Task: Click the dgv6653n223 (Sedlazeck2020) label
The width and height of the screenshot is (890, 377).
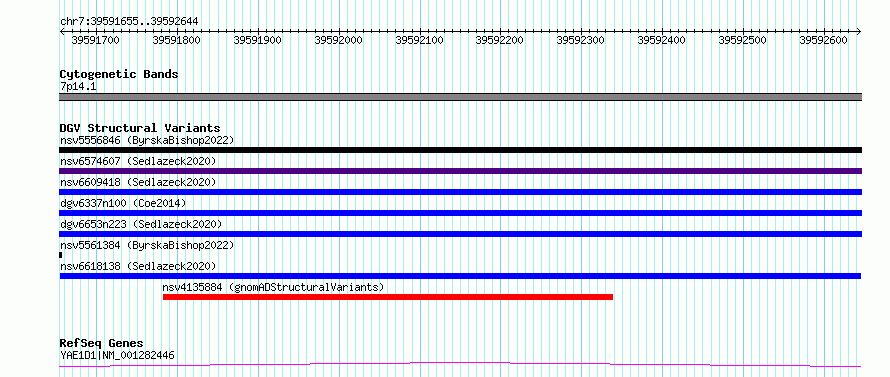Action: [x=141, y=224]
